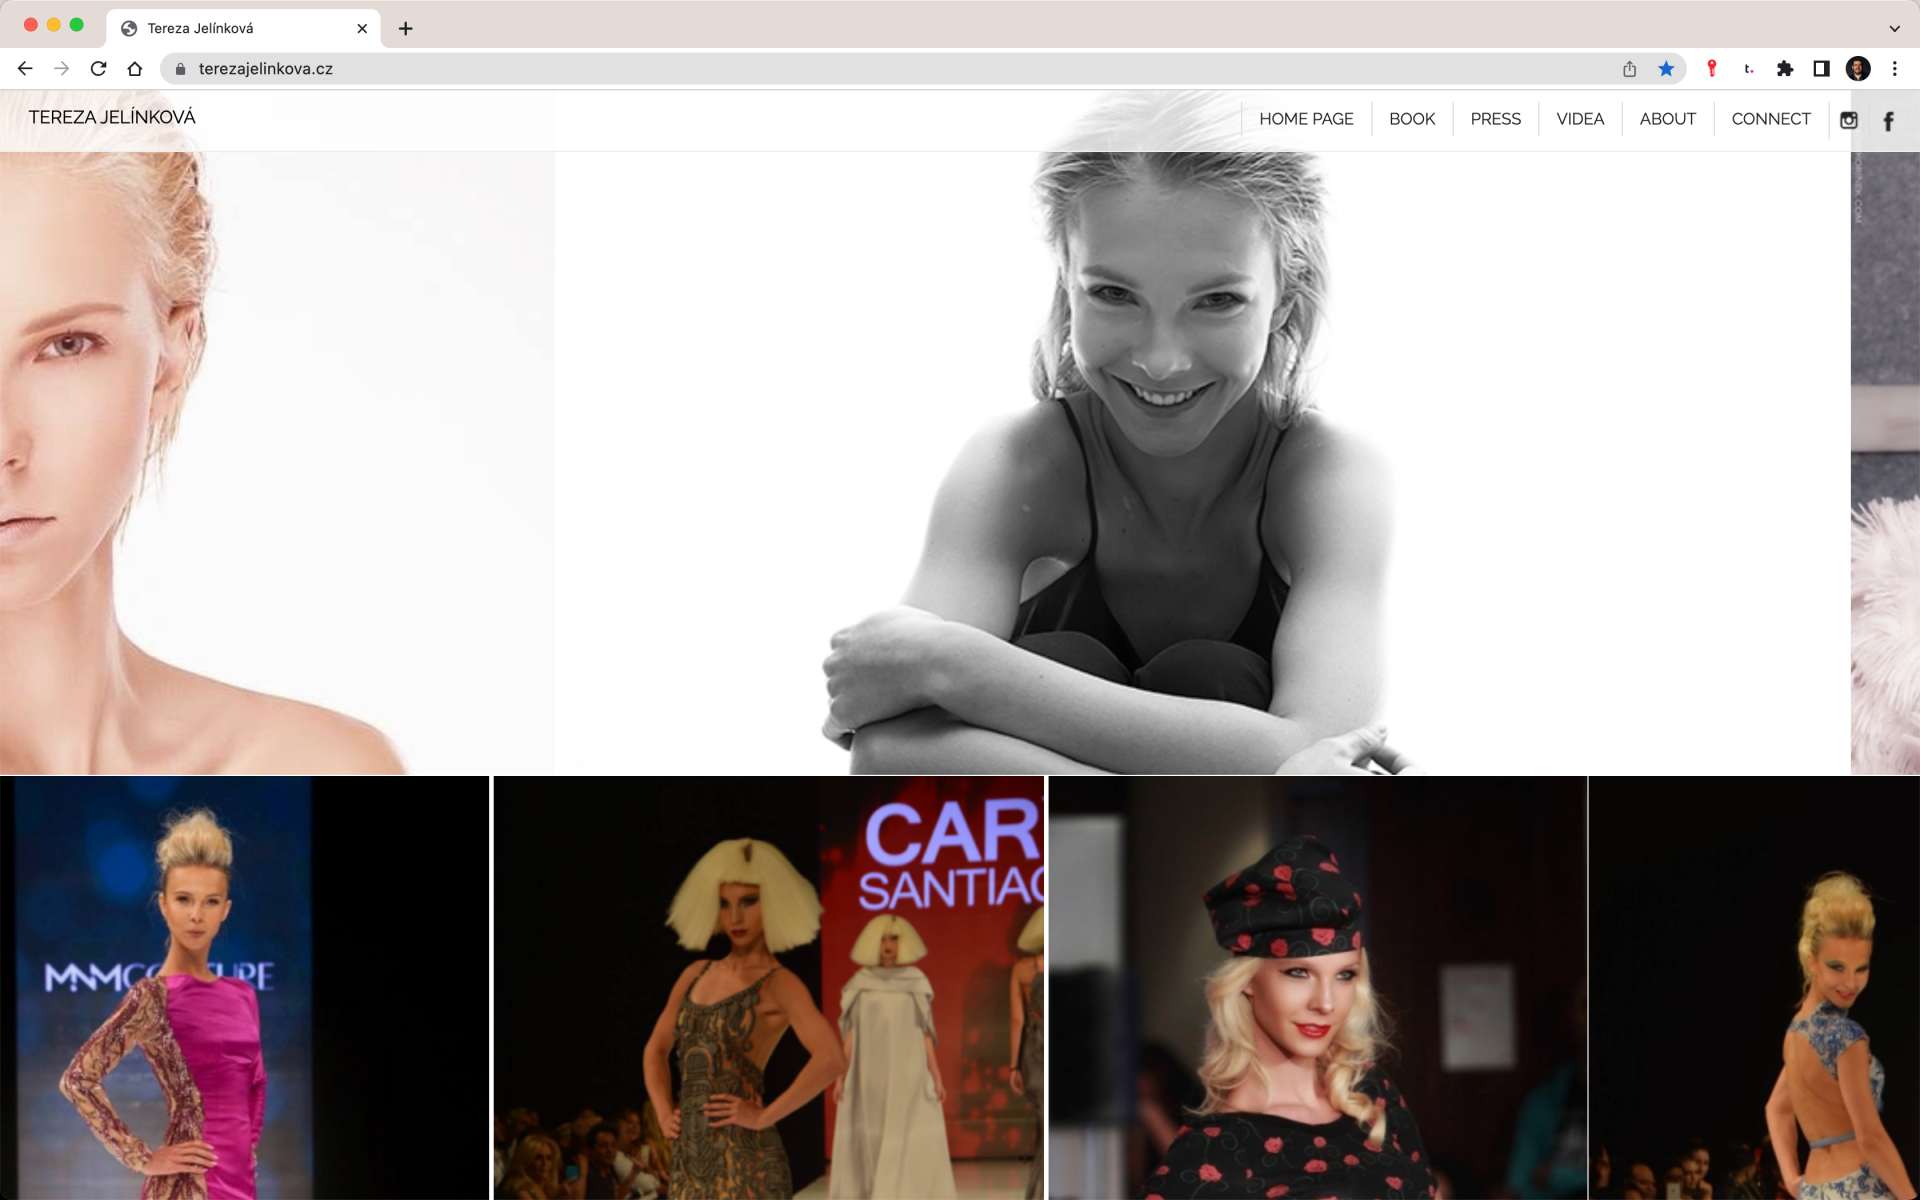This screenshot has width=1920, height=1200.
Task: Open the user profile avatar
Action: (1858, 69)
